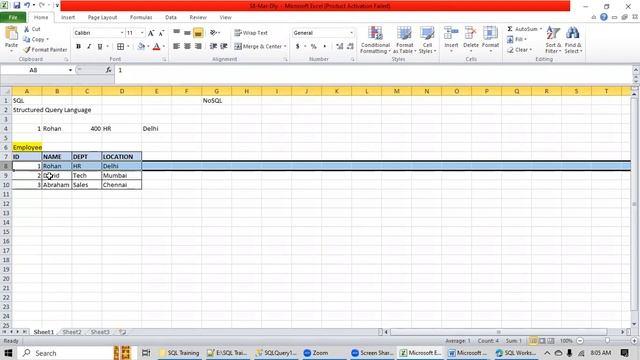Expand the Font group dialog launcher

164,60
